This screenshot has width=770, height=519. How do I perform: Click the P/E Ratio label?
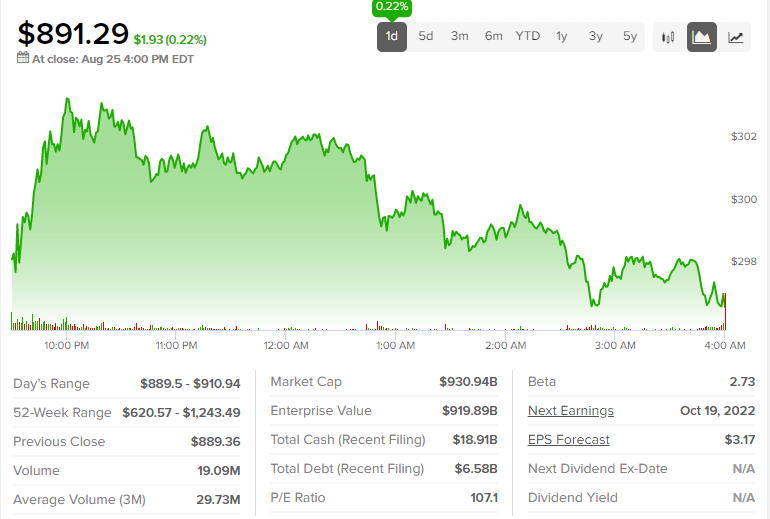click(298, 497)
